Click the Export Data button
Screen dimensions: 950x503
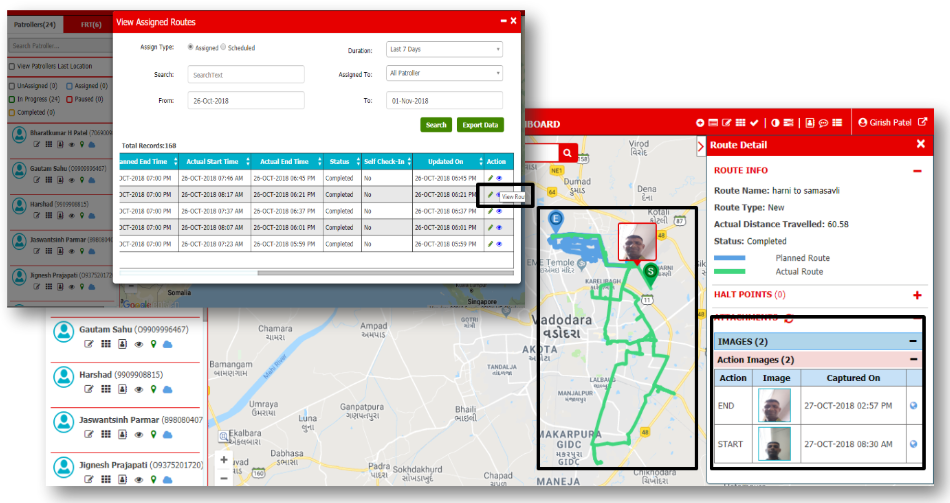tap(480, 125)
